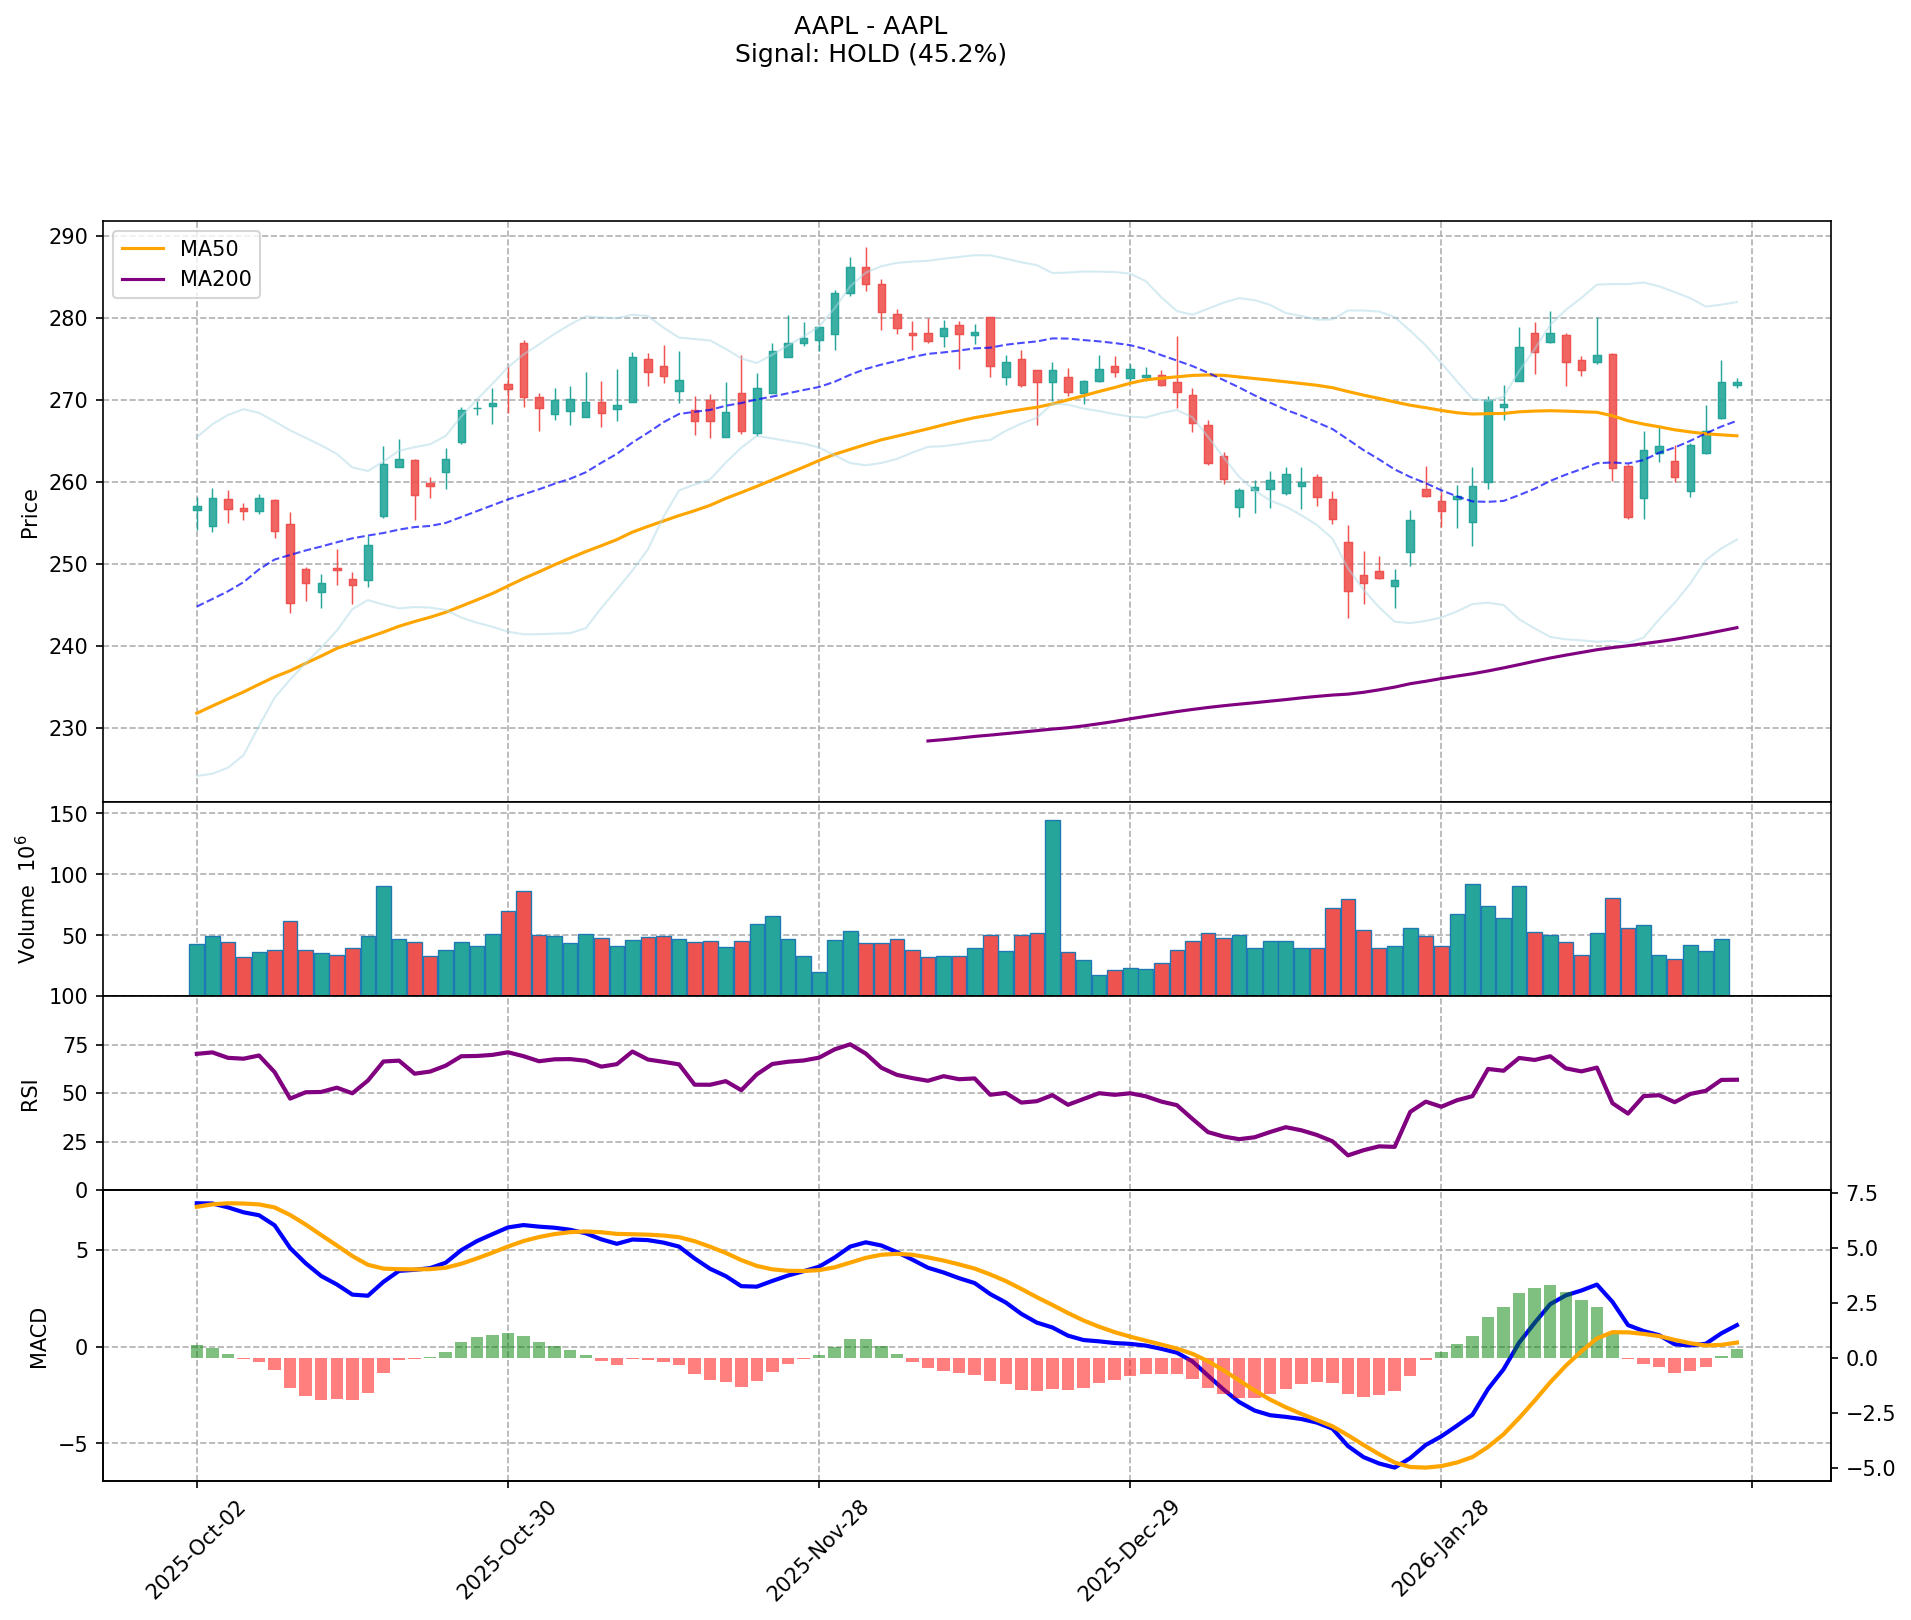The width and height of the screenshot is (1911, 1620).
Task: Click the tallest bar in the Volume panel
Action: click(x=1052, y=907)
